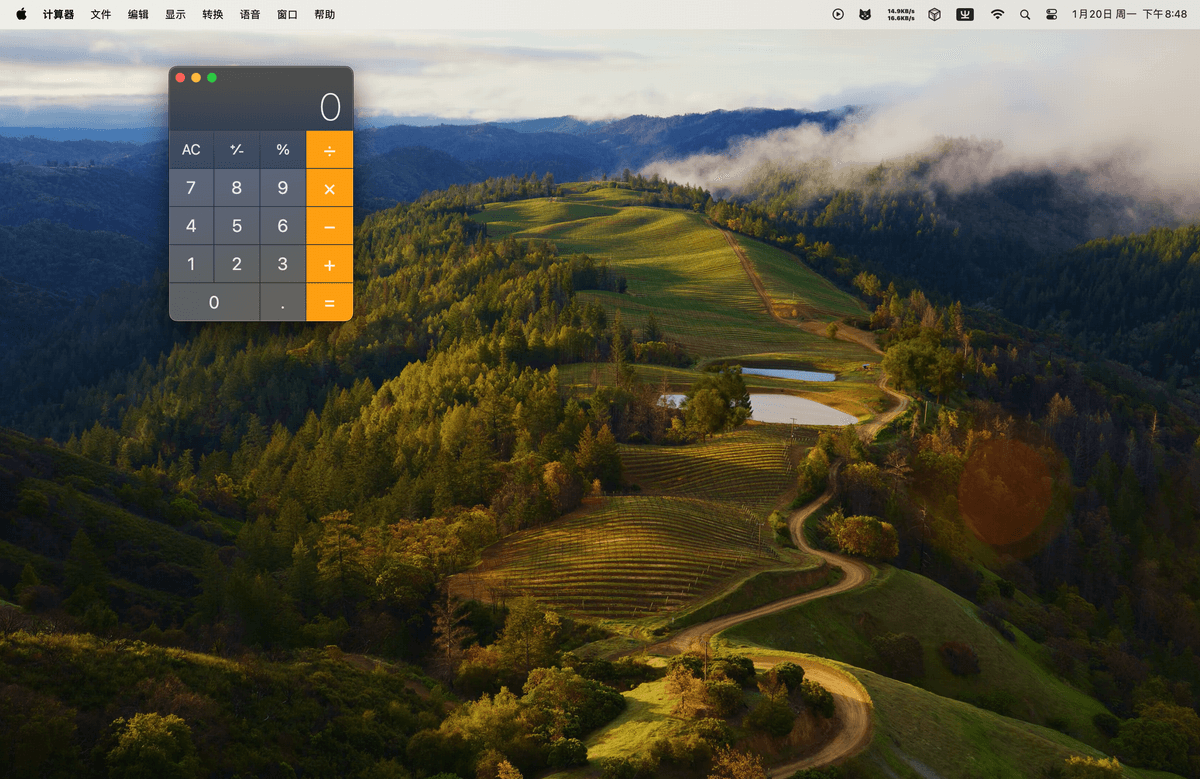This screenshot has width=1200, height=779.
Task: Toggle sign with the plus/minus key
Action: 237,150
